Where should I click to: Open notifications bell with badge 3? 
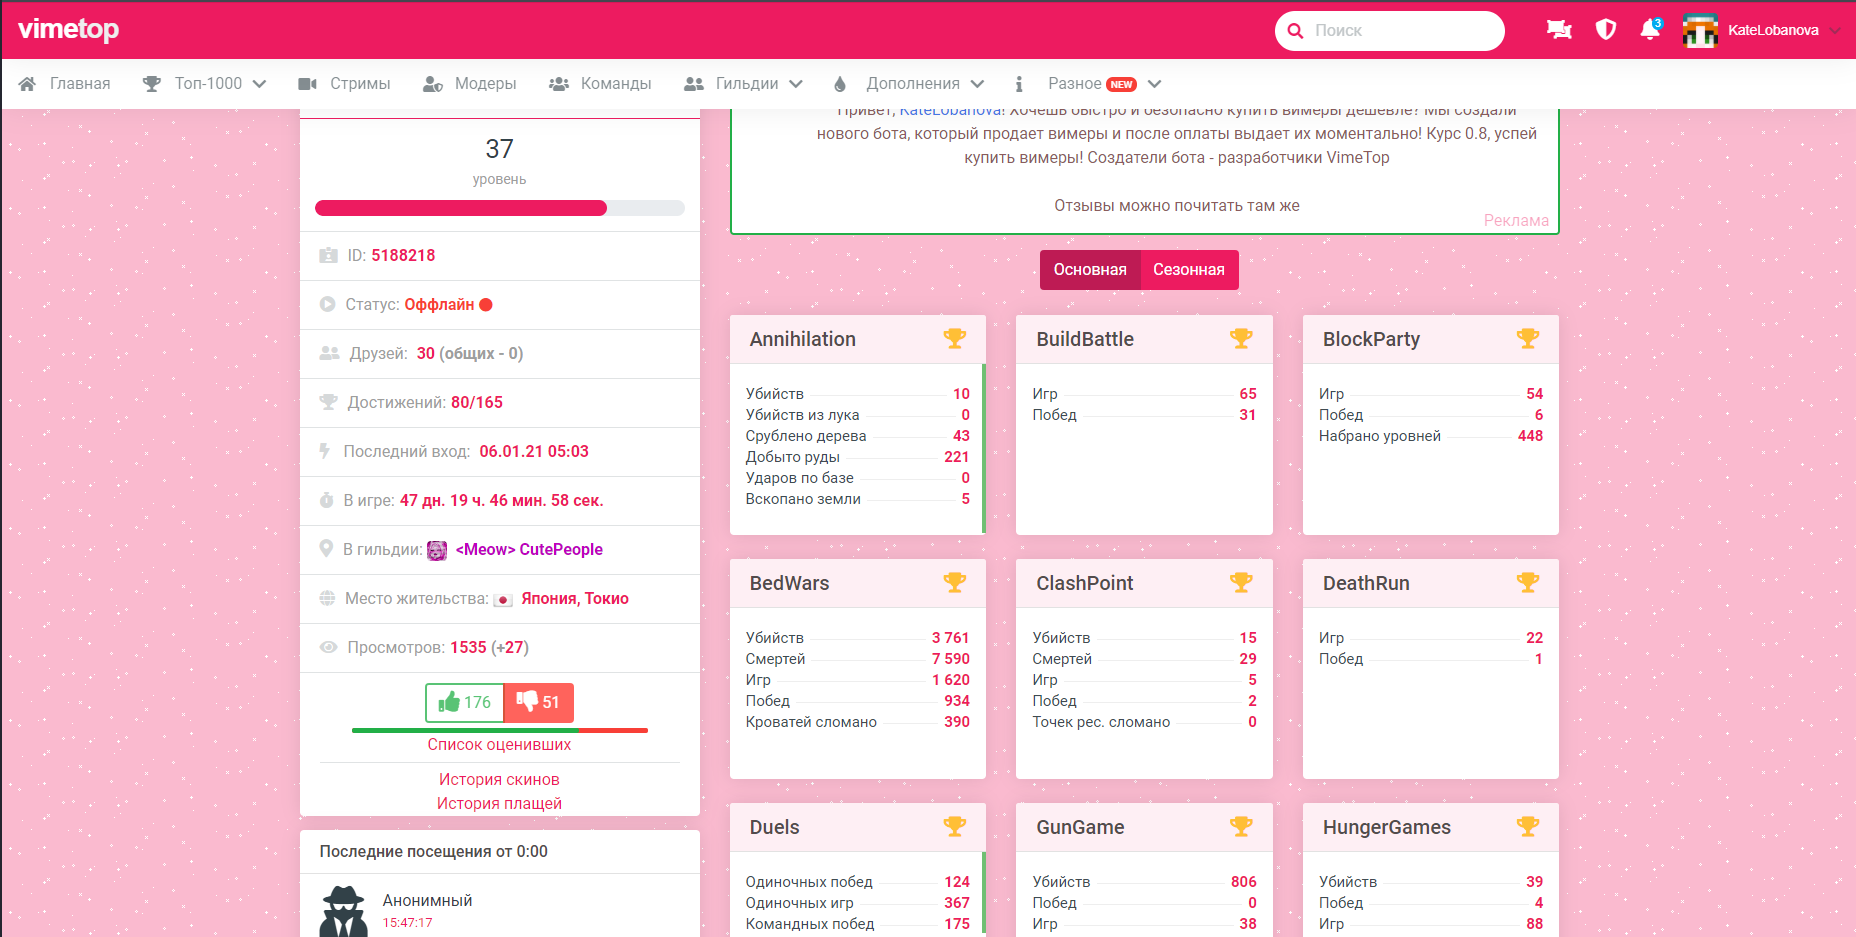point(1650,30)
